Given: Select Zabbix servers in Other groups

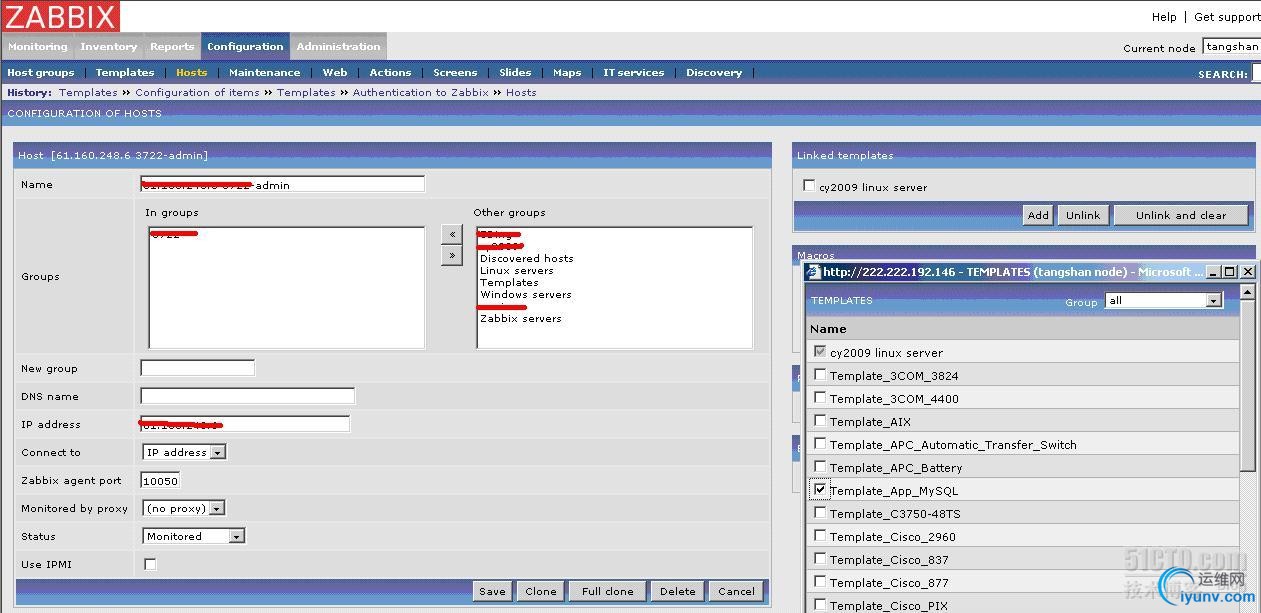Looking at the screenshot, I should 520,318.
